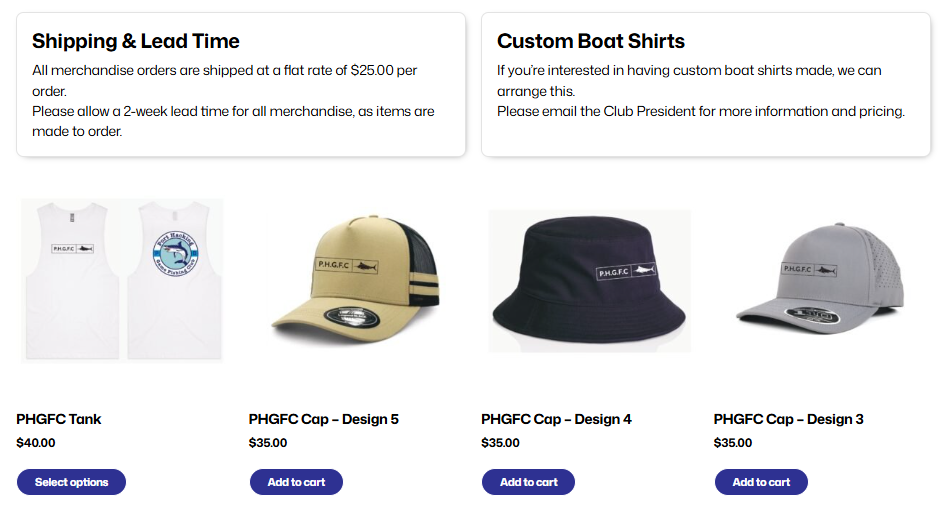
Task: Go to the PHGFC Cap – Design 3 title link
Action: (x=788, y=419)
